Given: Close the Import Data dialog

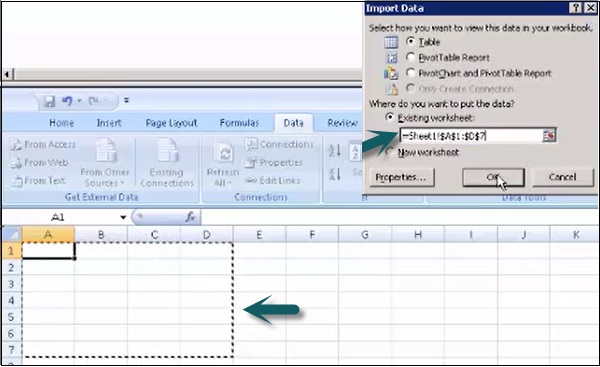Looking at the screenshot, I should (x=590, y=8).
